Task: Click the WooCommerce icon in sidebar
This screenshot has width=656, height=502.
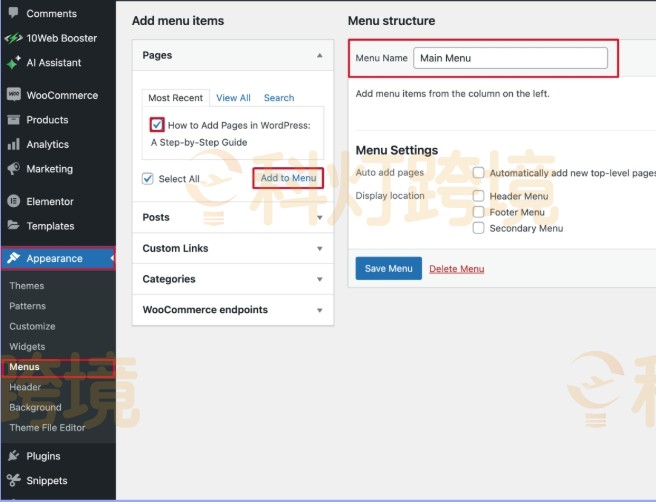Action: click(13, 95)
